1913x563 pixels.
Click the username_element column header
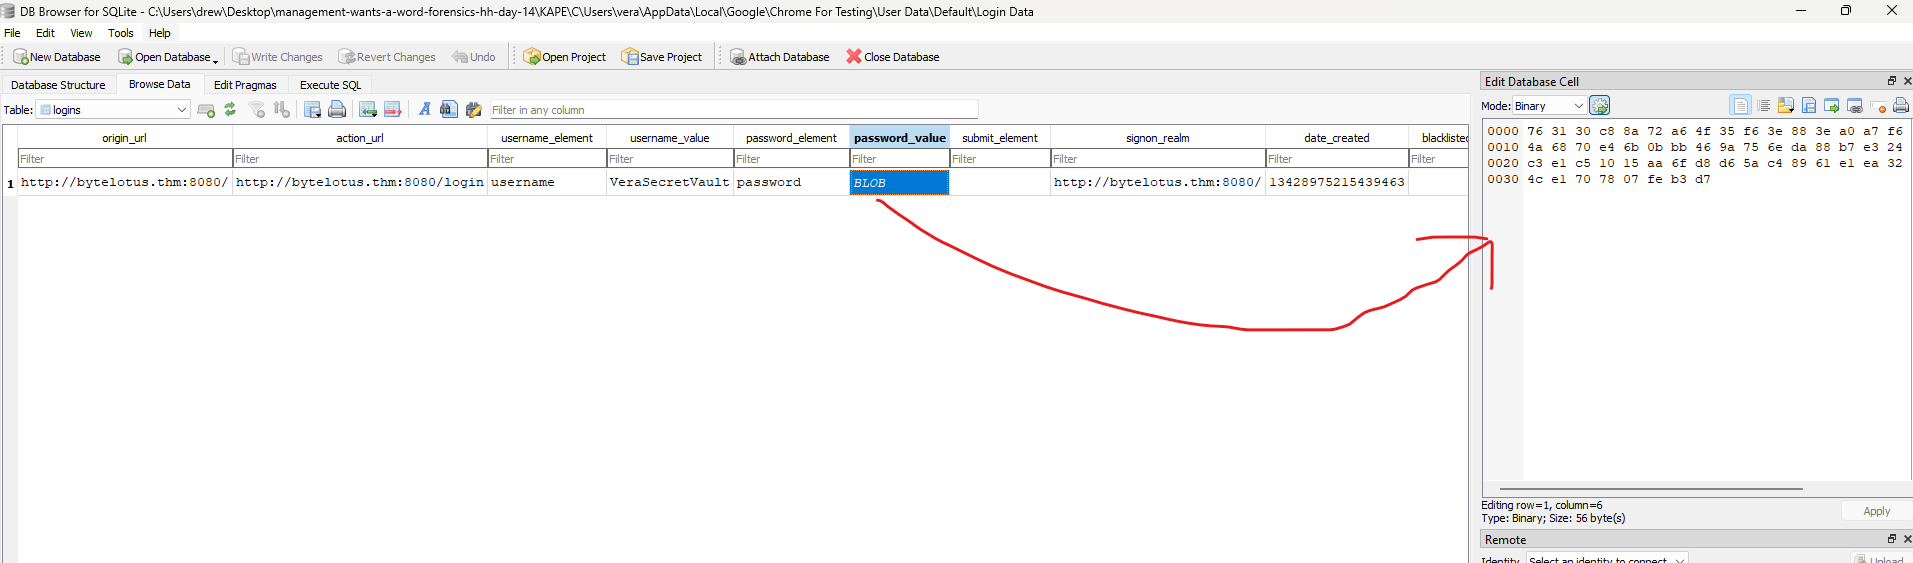(x=547, y=138)
